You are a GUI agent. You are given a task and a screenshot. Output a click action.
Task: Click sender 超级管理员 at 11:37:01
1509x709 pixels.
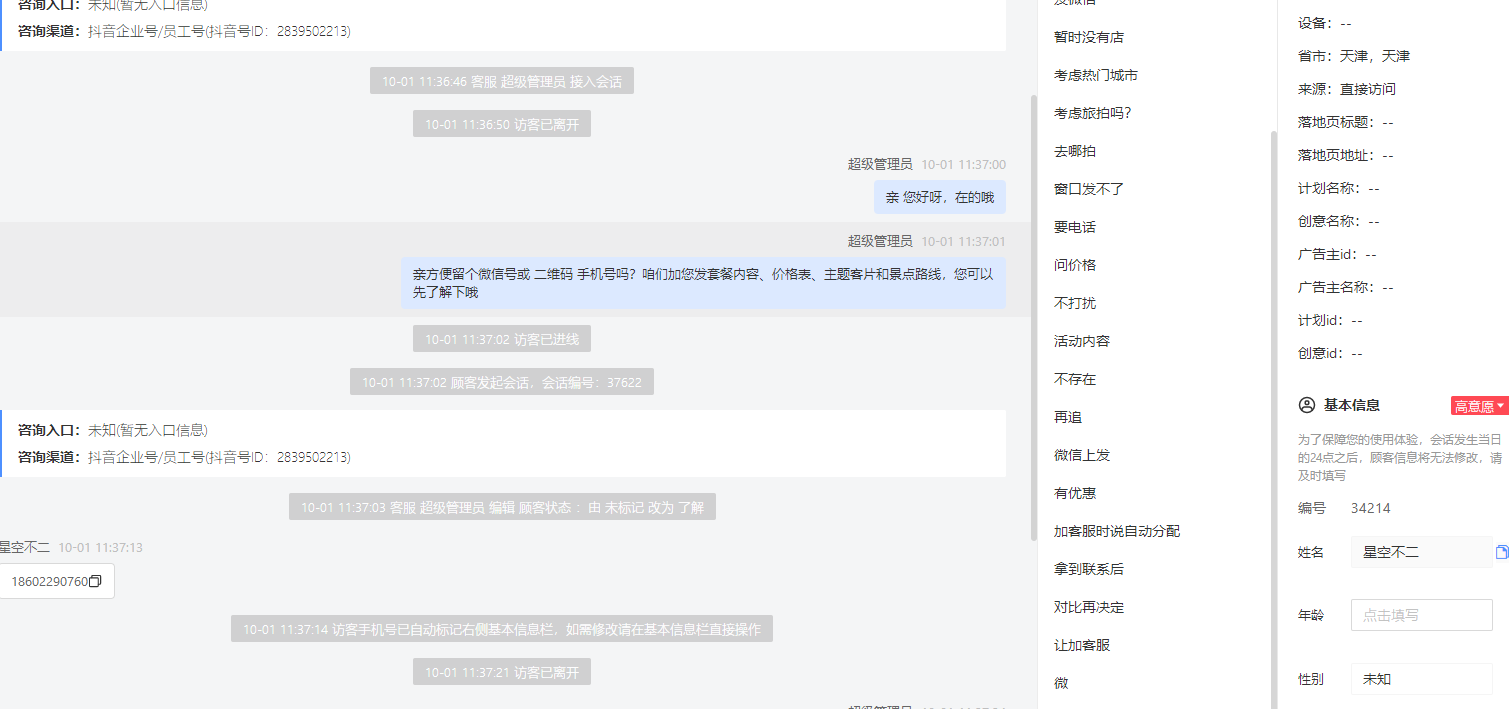880,241
